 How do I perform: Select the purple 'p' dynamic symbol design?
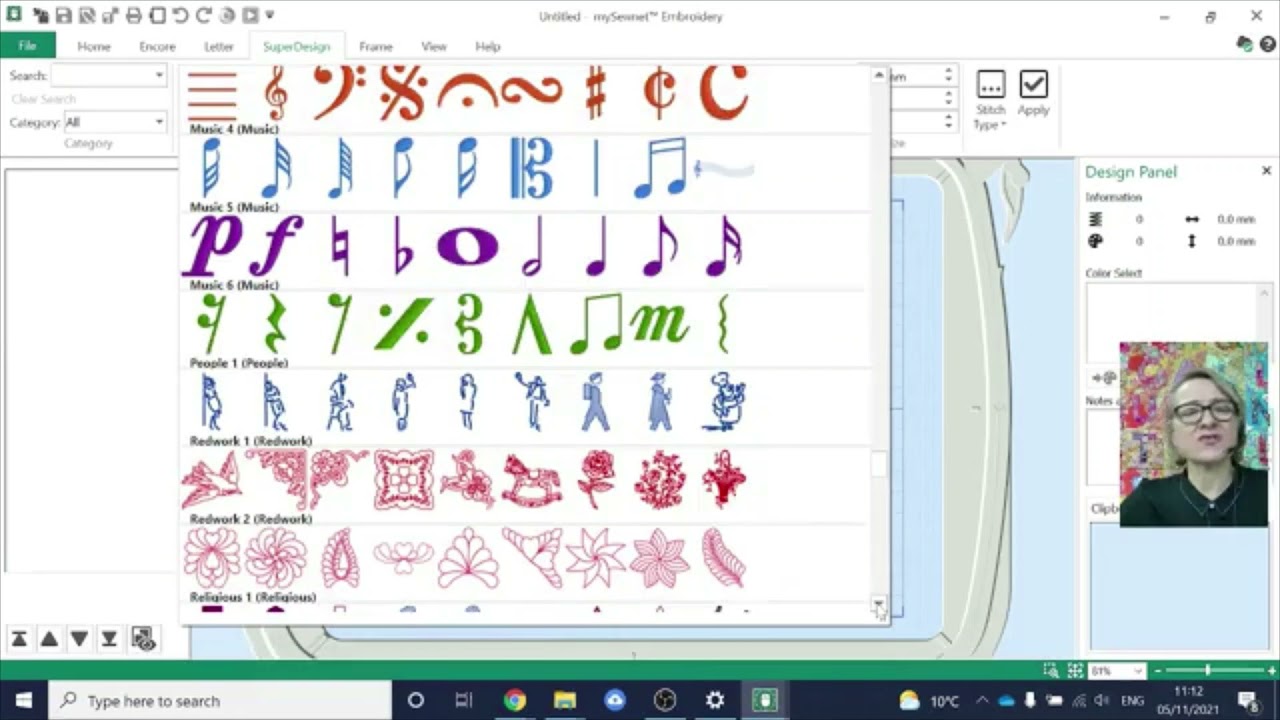click(x=213, y=247)
